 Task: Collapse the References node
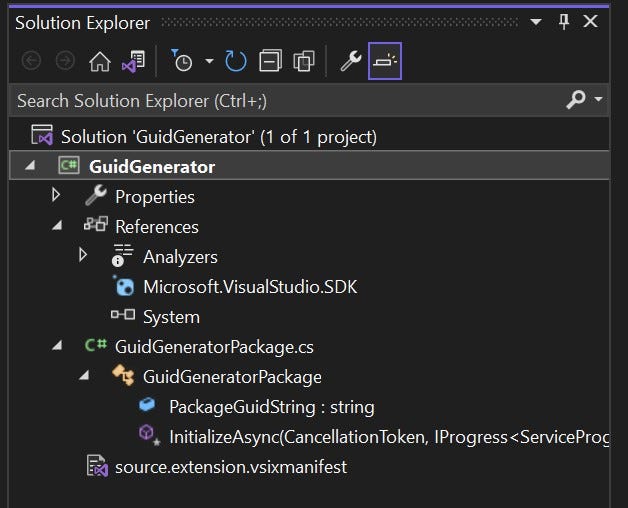pos(57,226)
